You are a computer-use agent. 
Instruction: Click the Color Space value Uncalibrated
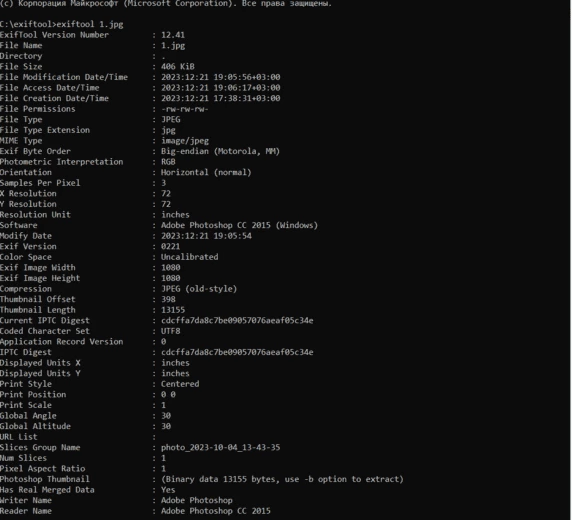click(190, 257)
